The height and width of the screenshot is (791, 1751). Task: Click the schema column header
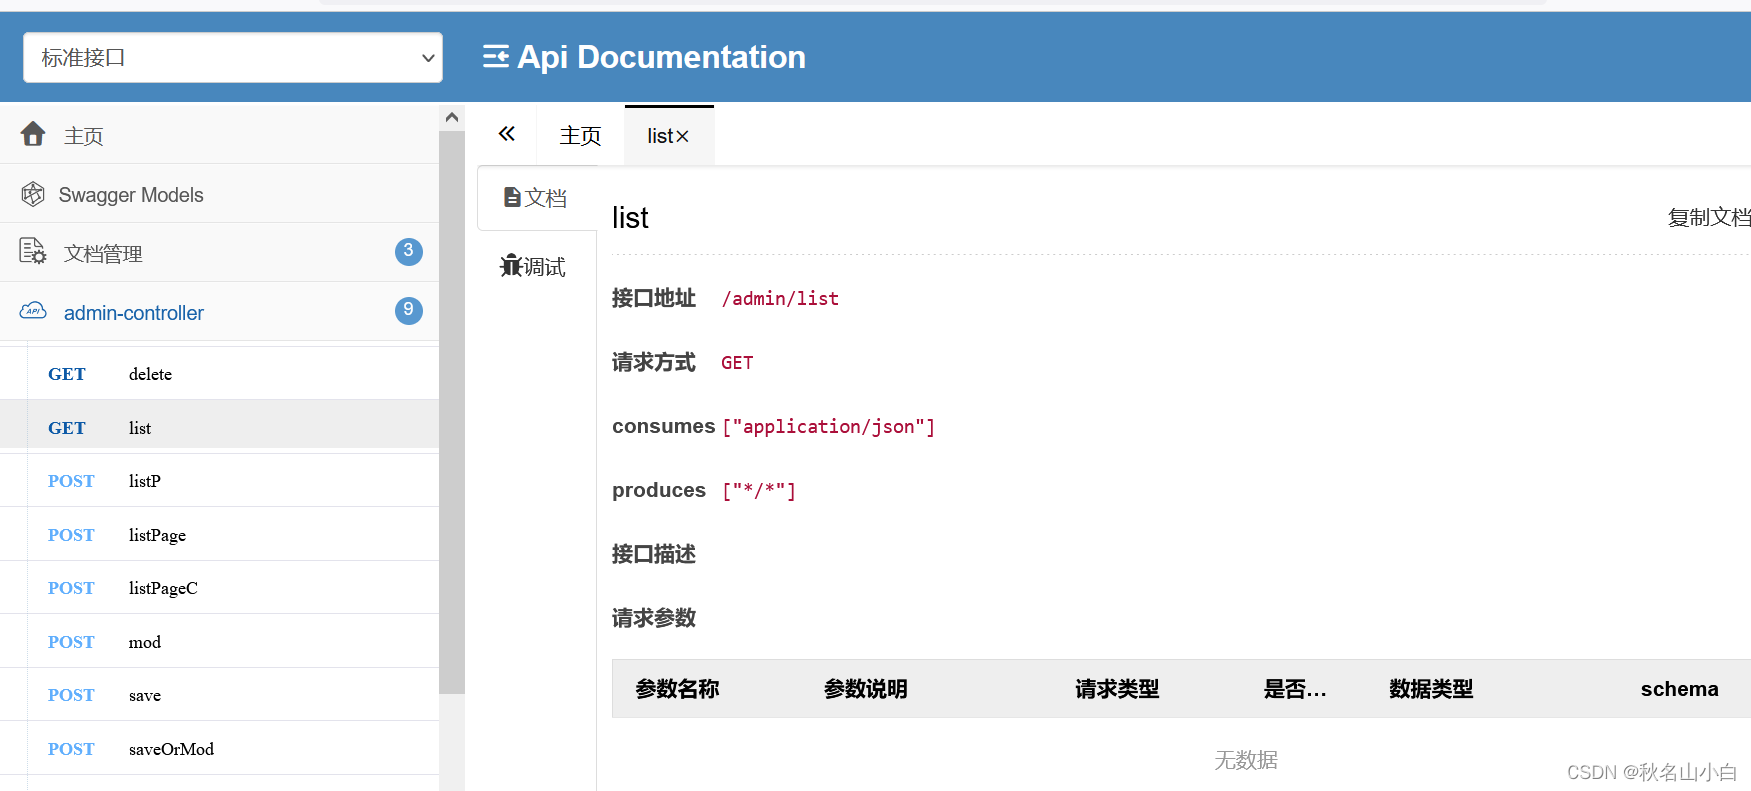tap(1679, 688)
